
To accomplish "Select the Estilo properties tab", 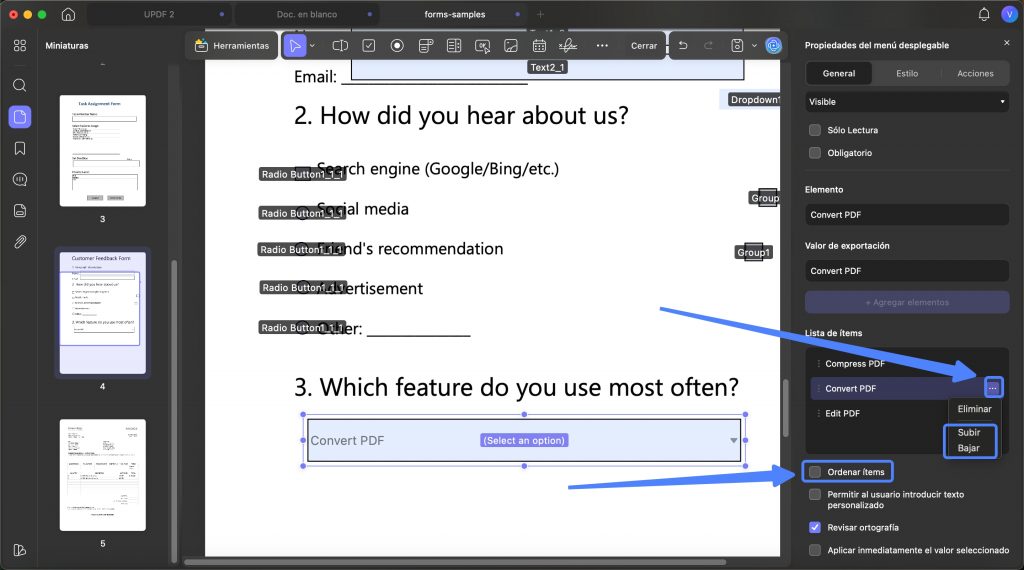I will [906, 73].
